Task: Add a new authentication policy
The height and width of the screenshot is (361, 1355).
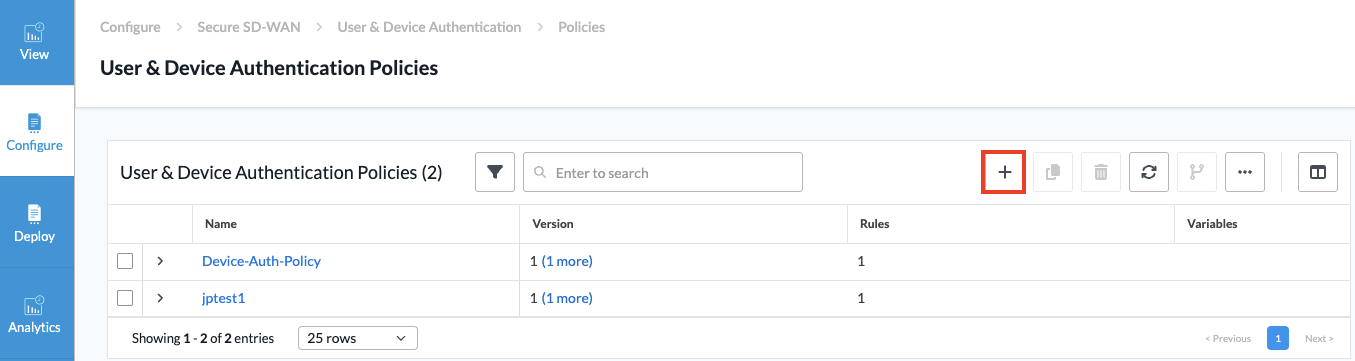Action: 1004,172
